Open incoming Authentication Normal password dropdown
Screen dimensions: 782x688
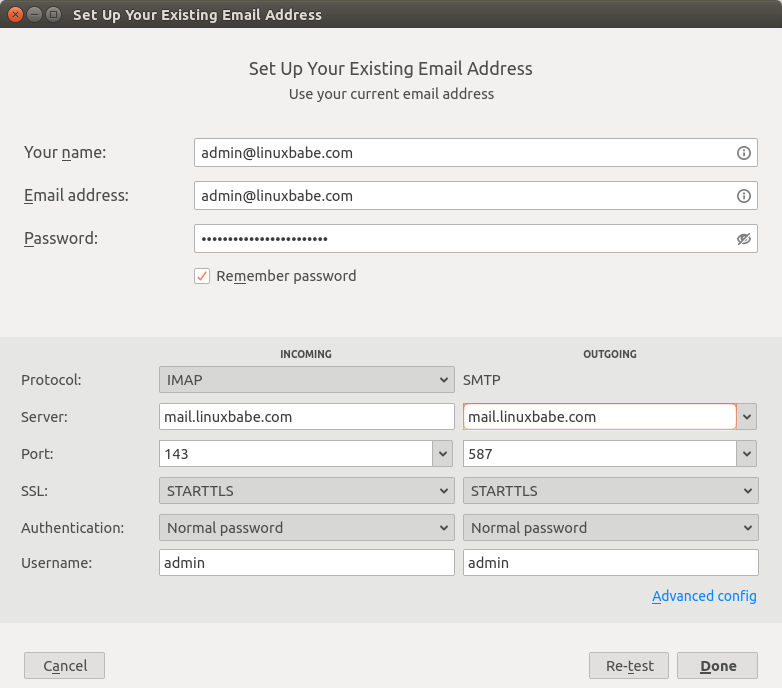click(307, 528)
